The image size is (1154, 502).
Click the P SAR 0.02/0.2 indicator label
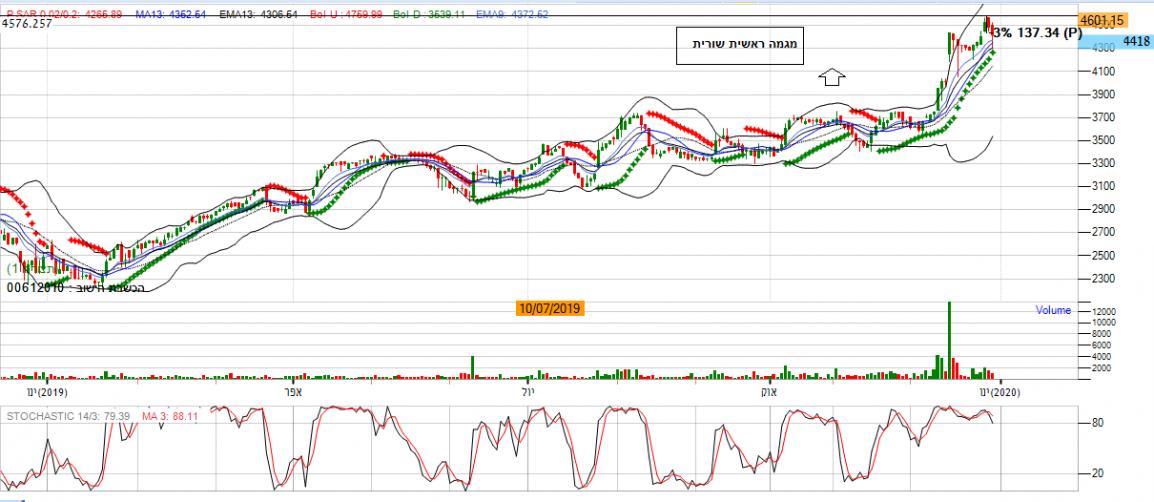[63, 13]
